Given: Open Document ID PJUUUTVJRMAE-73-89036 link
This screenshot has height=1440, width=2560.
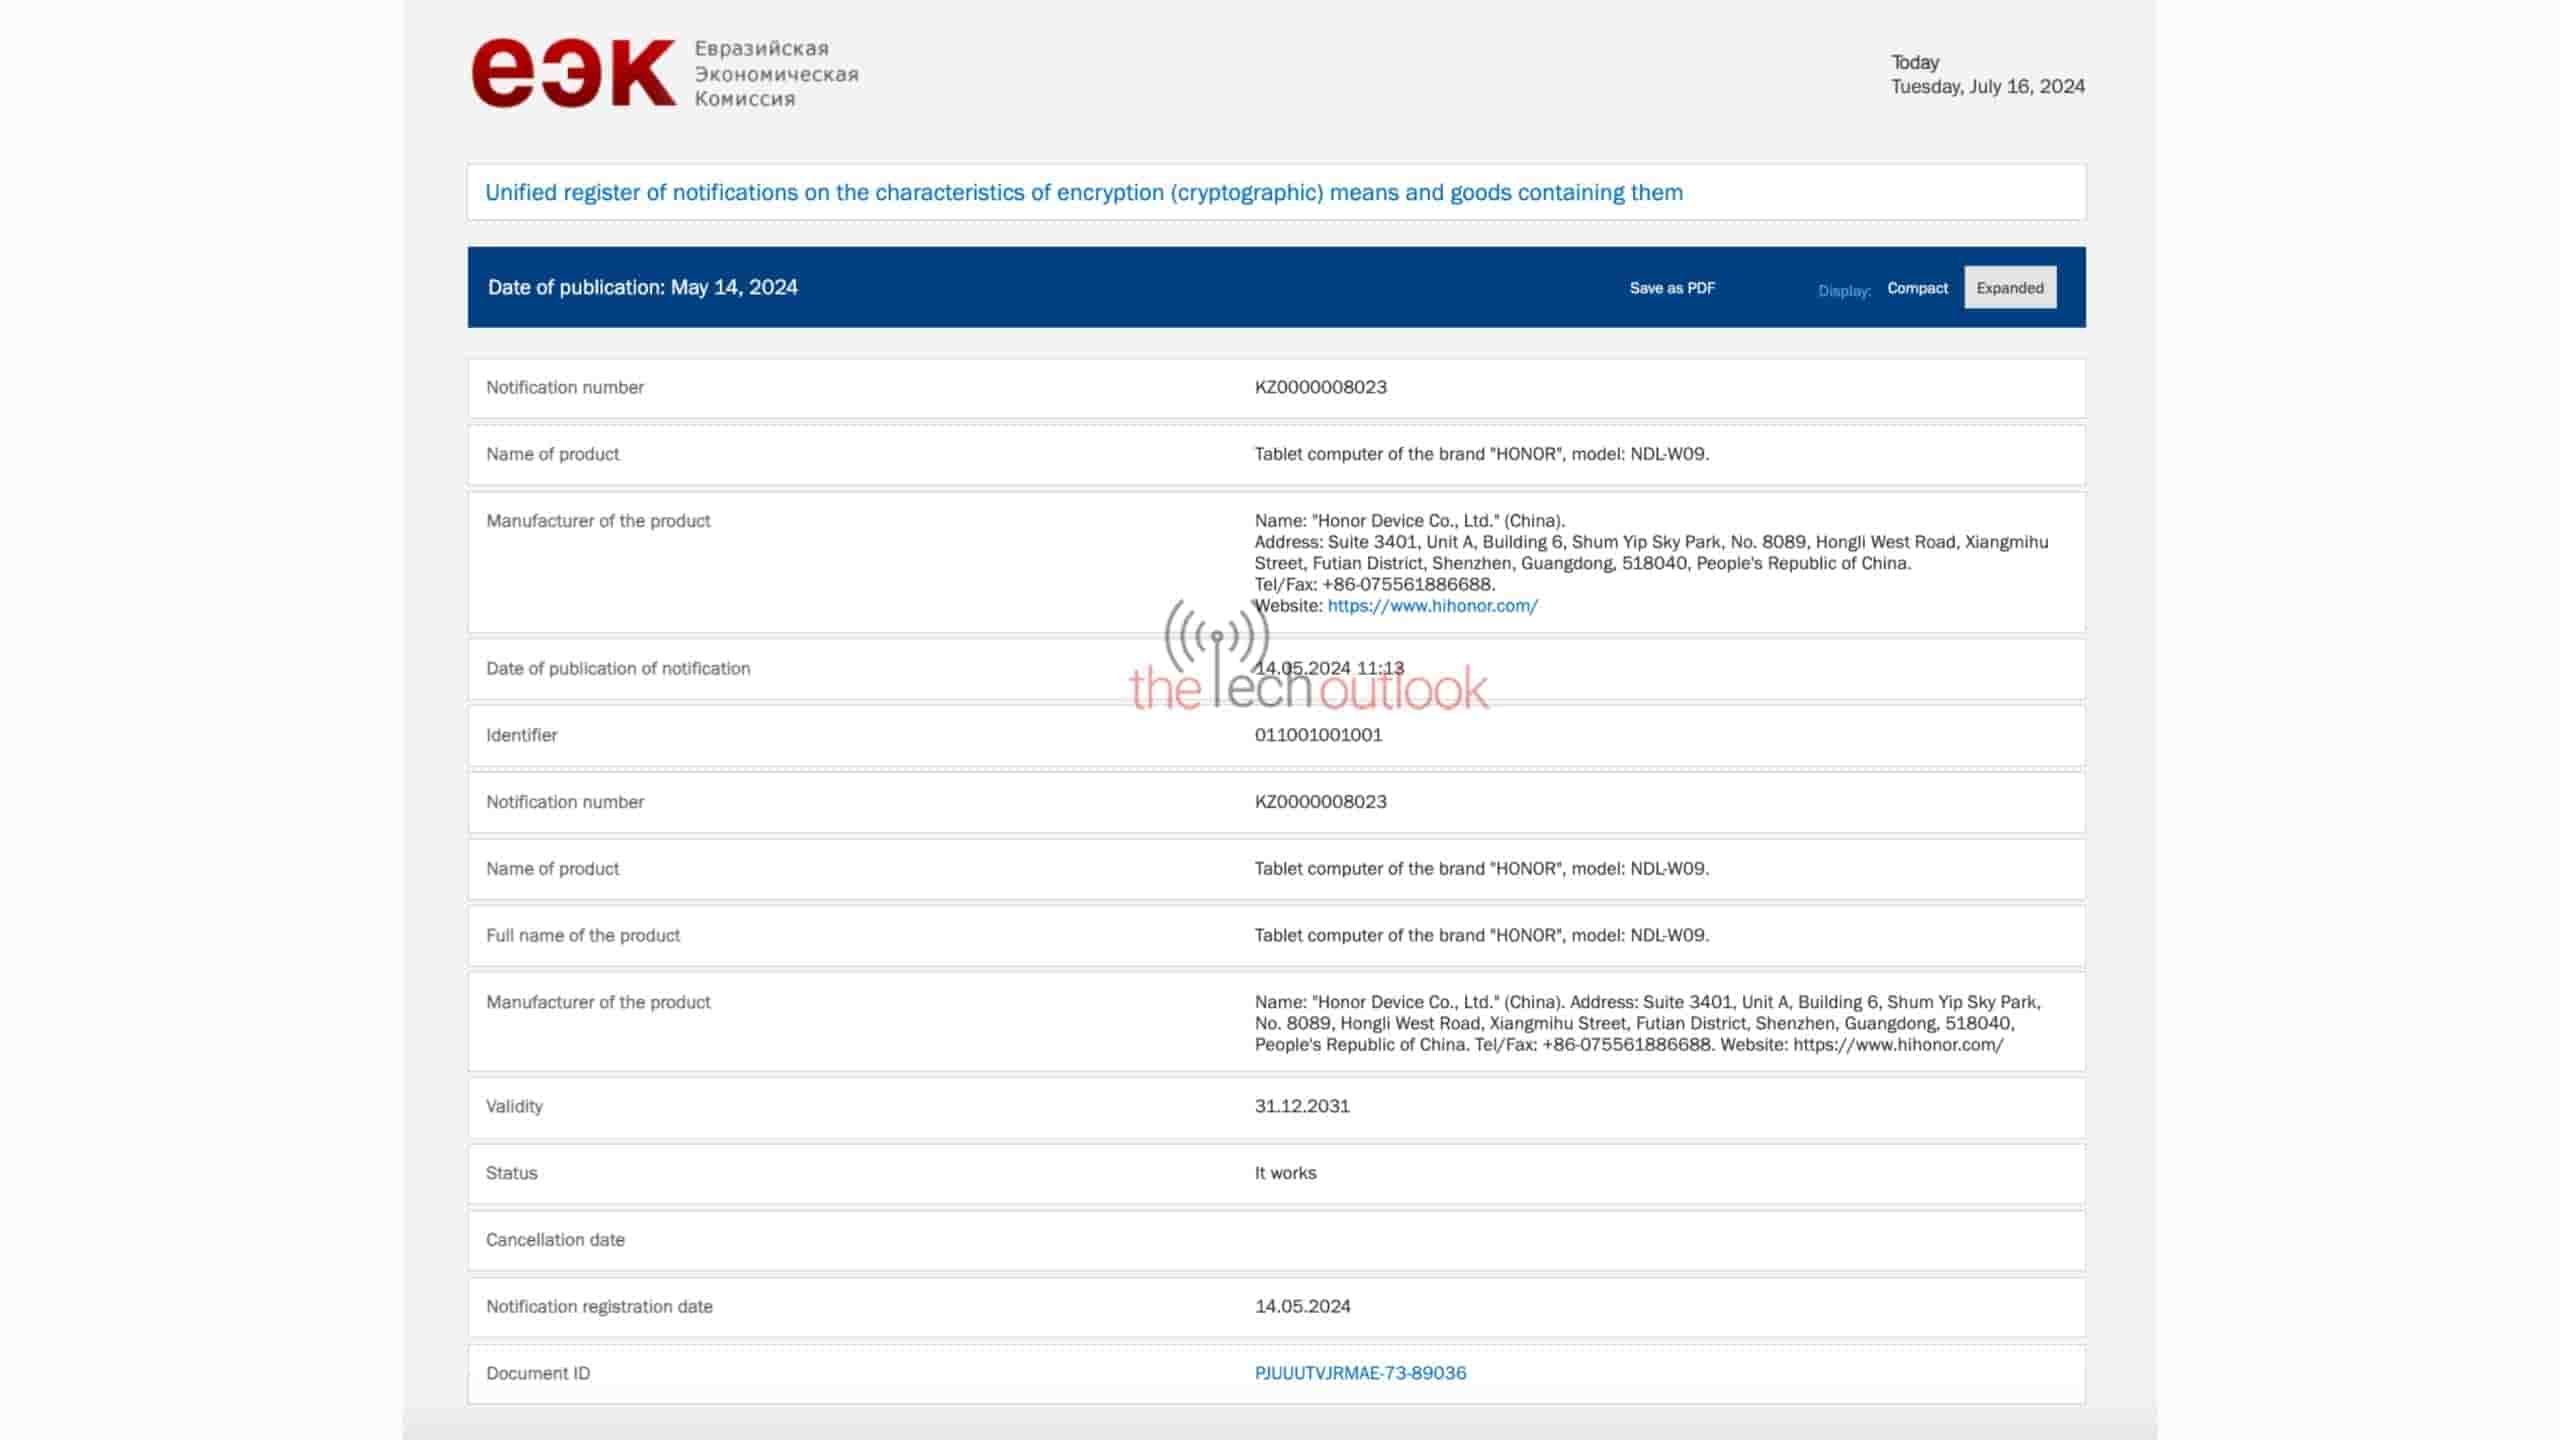Looking at the screenshot, I should coord(1360,1373).
